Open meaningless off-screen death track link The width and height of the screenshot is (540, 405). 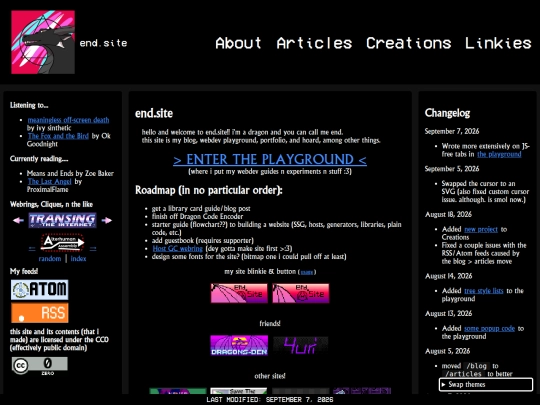point(68,120)
